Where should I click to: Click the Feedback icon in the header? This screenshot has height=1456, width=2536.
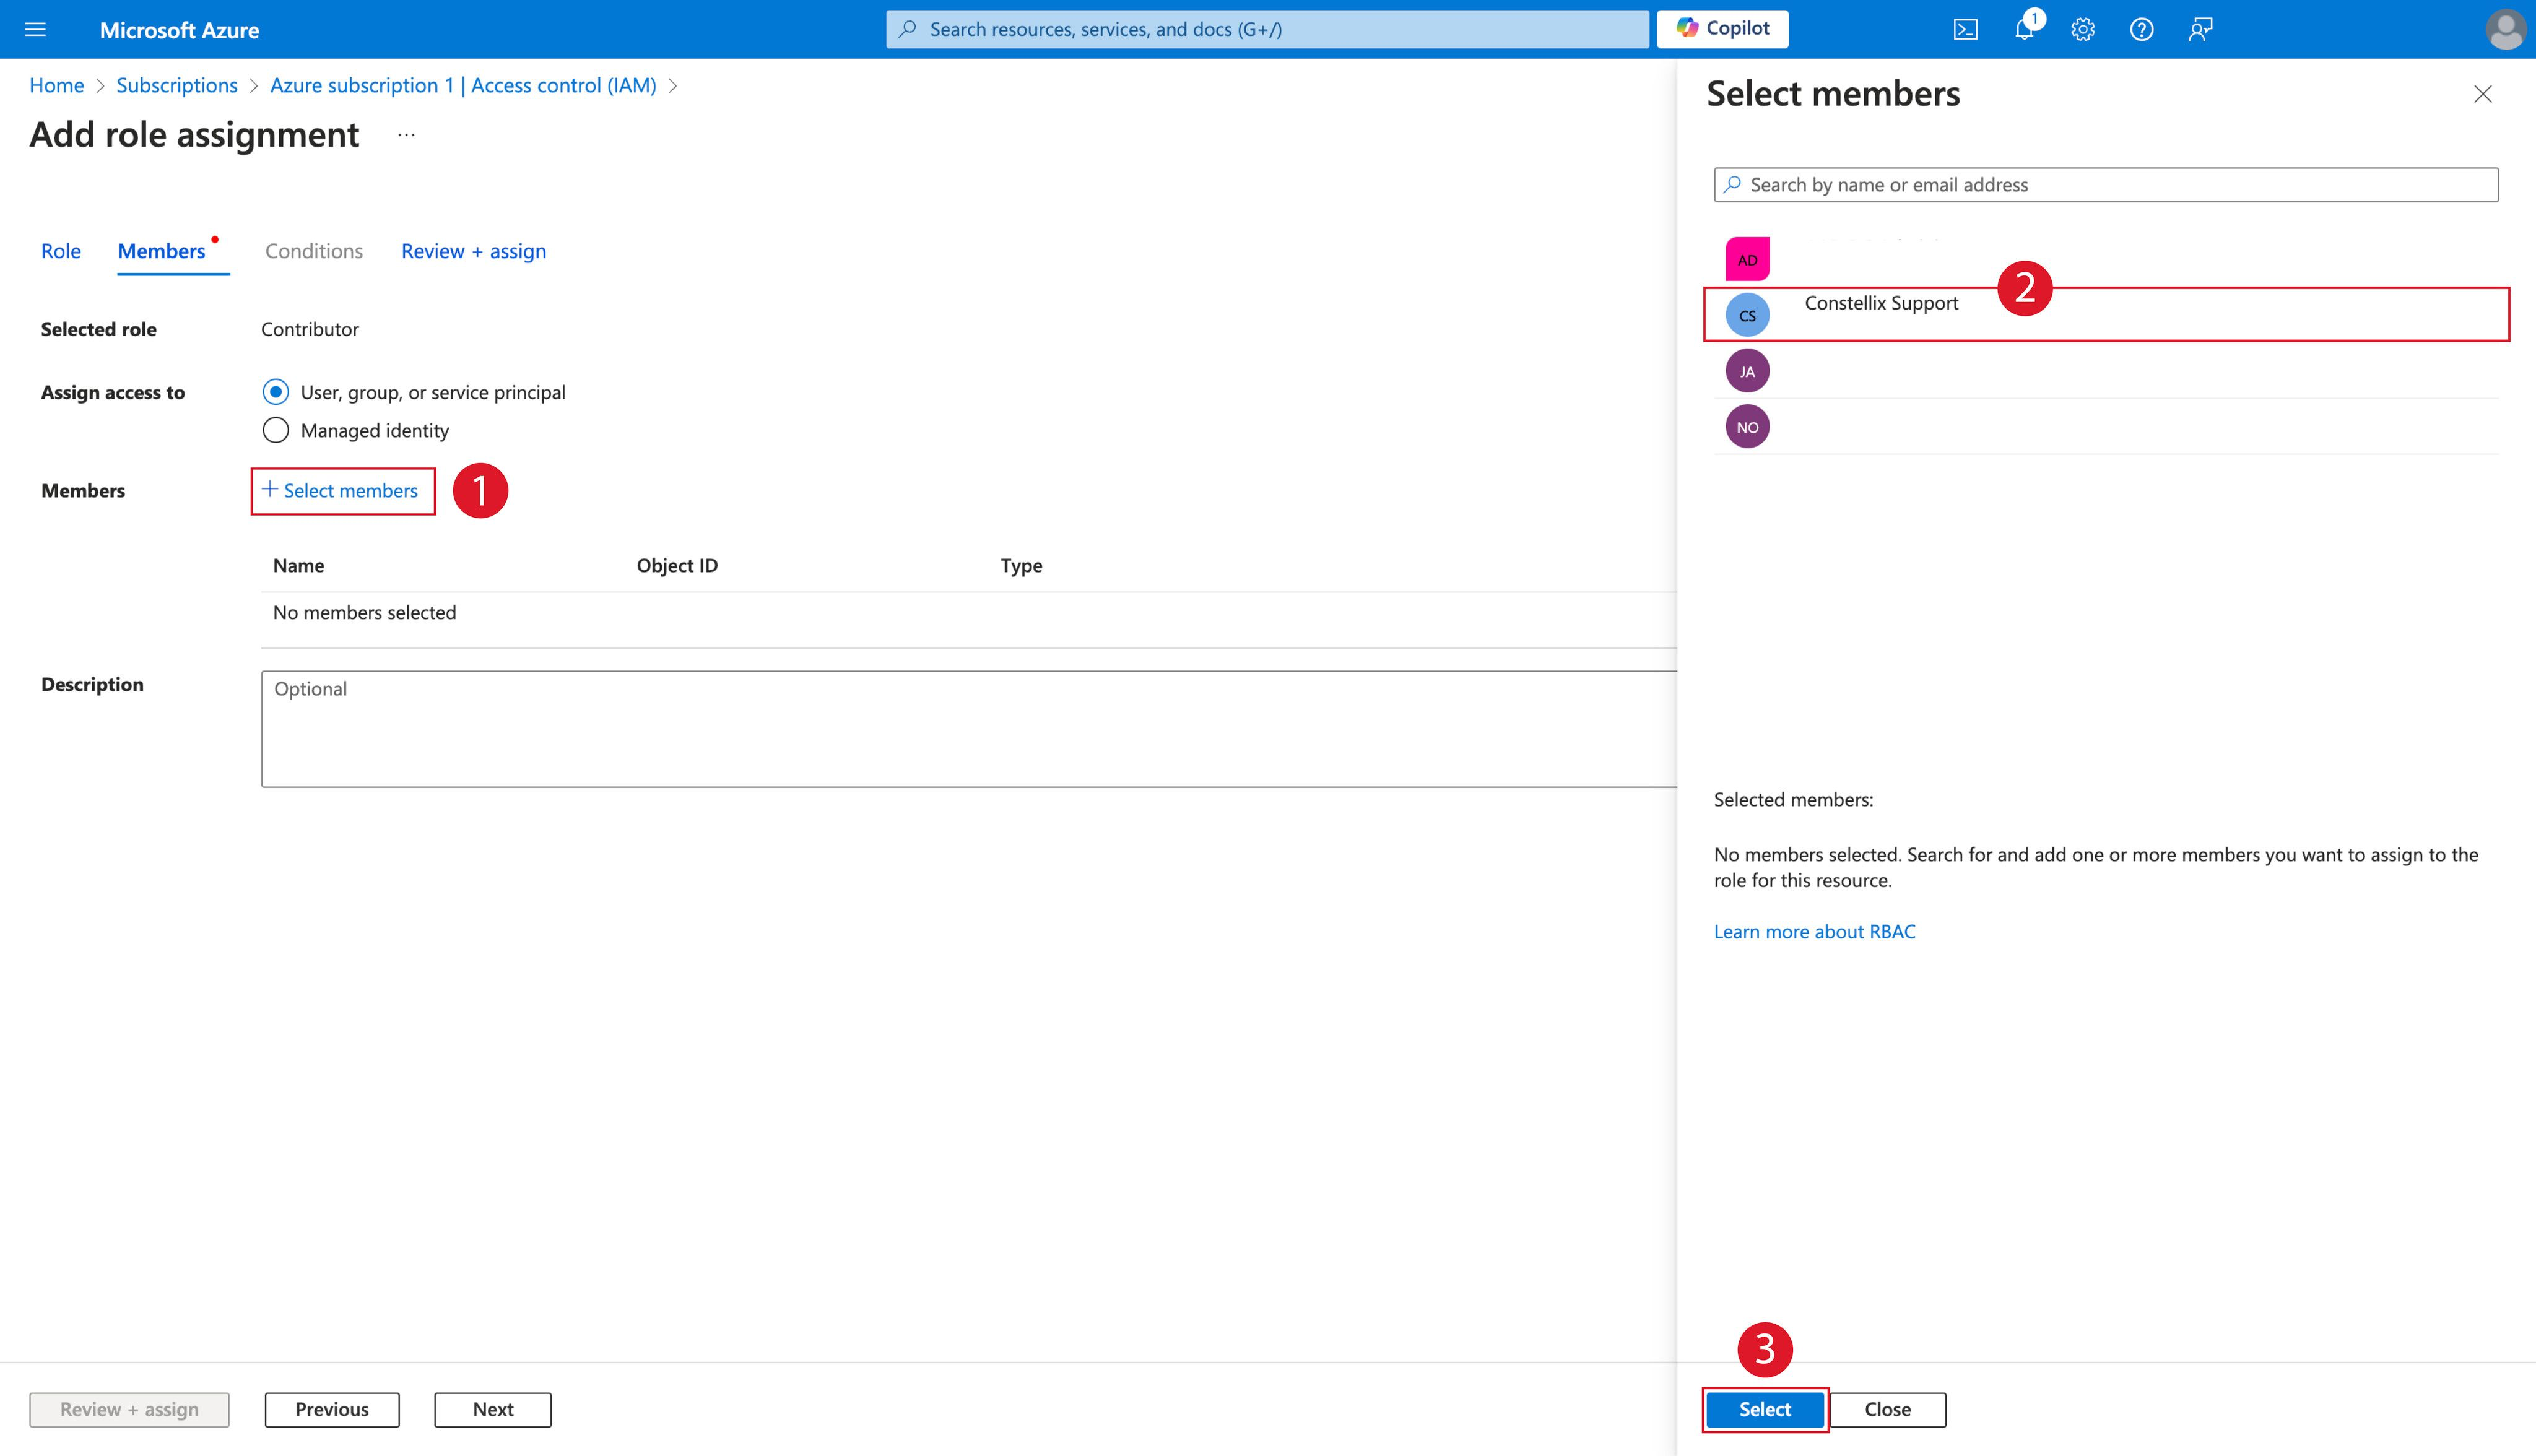[2200, 29]
